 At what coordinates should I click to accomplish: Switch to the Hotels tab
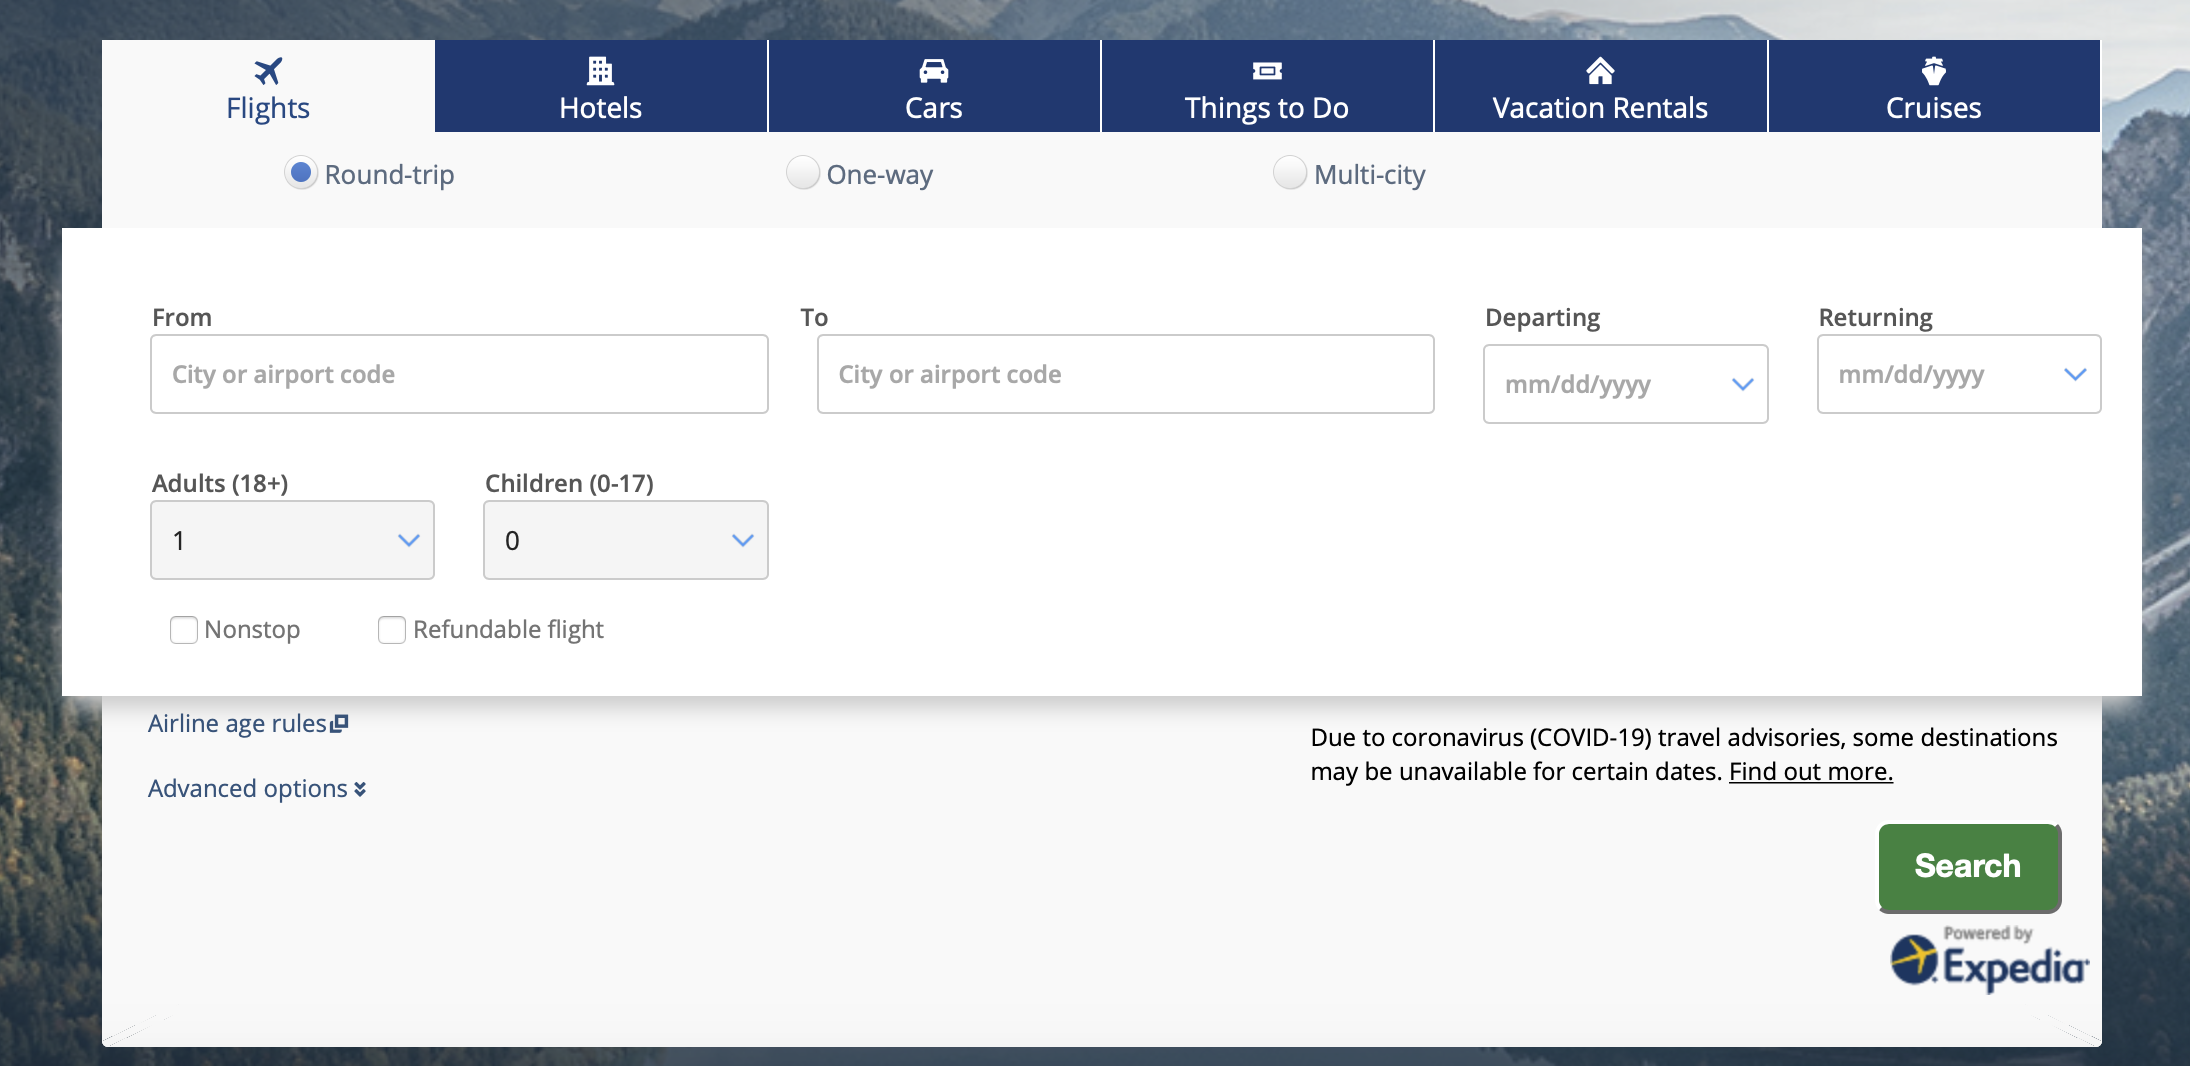click(x=601, y=86)
